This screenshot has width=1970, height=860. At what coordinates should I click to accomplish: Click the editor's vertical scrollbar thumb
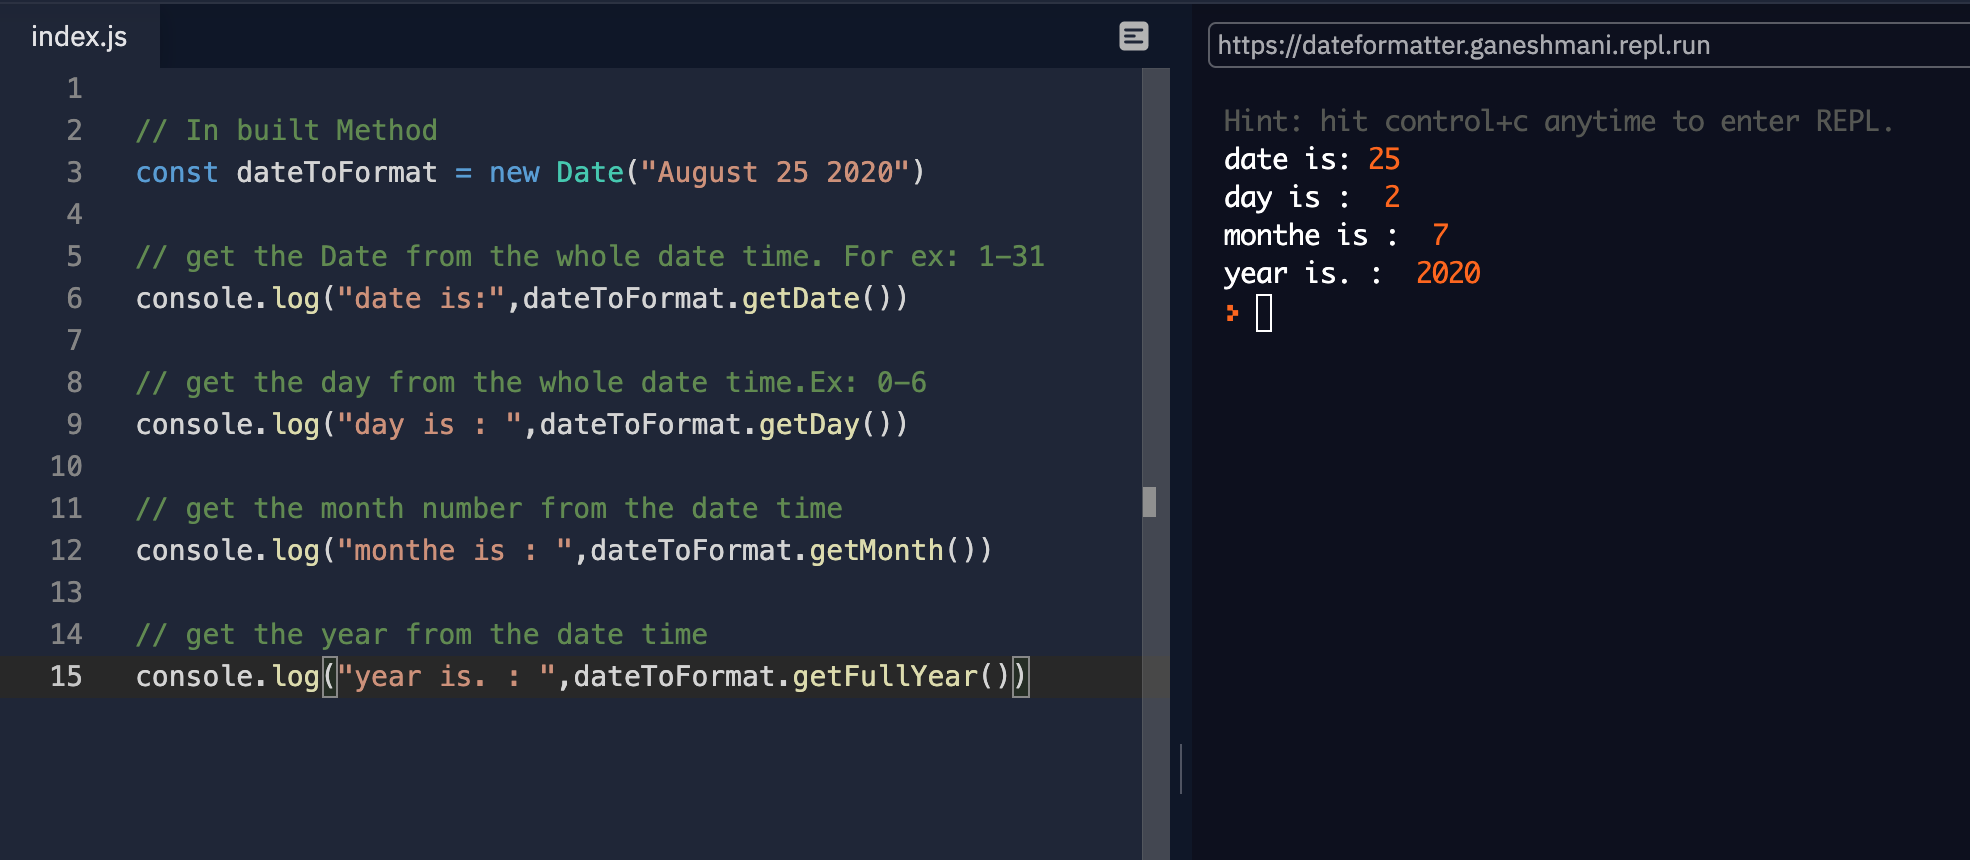(1149, 501)
